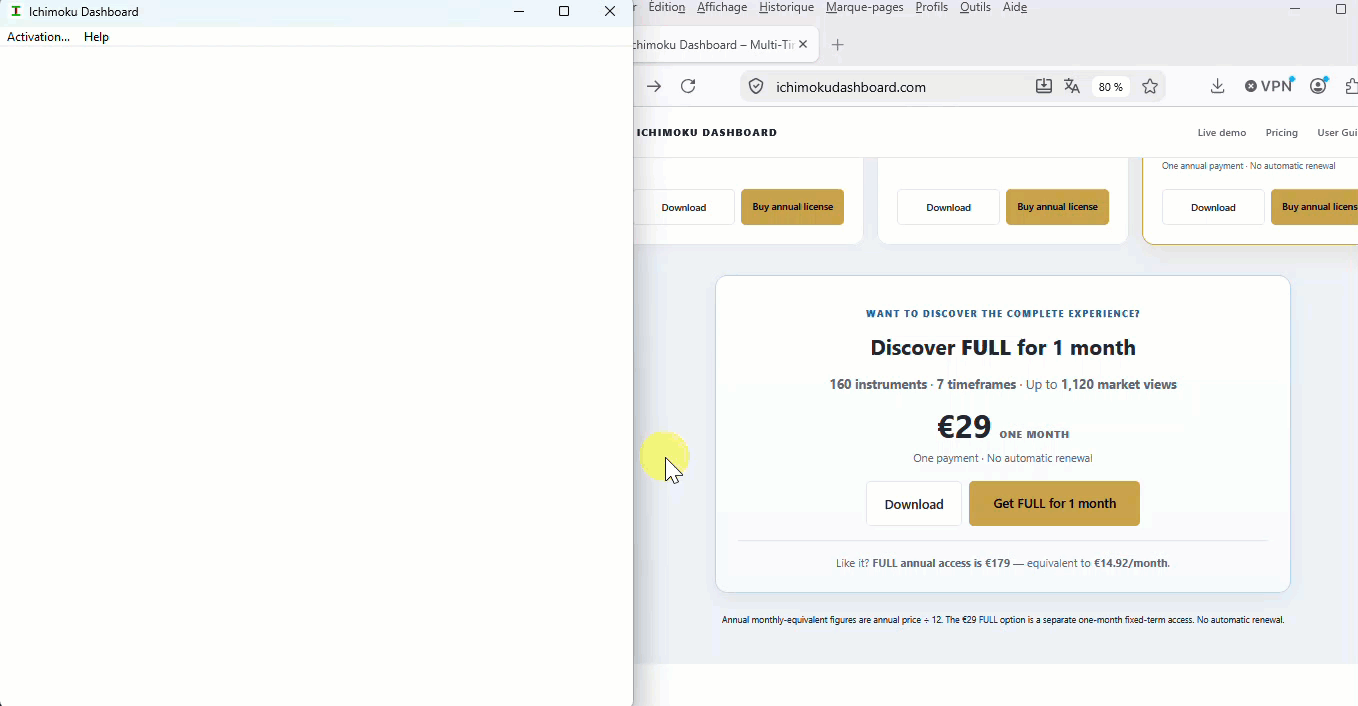Viewport: 1358px width, 706px height.
Task: Click the Ichimoku Dashboard app title icon
Action: 16,12
